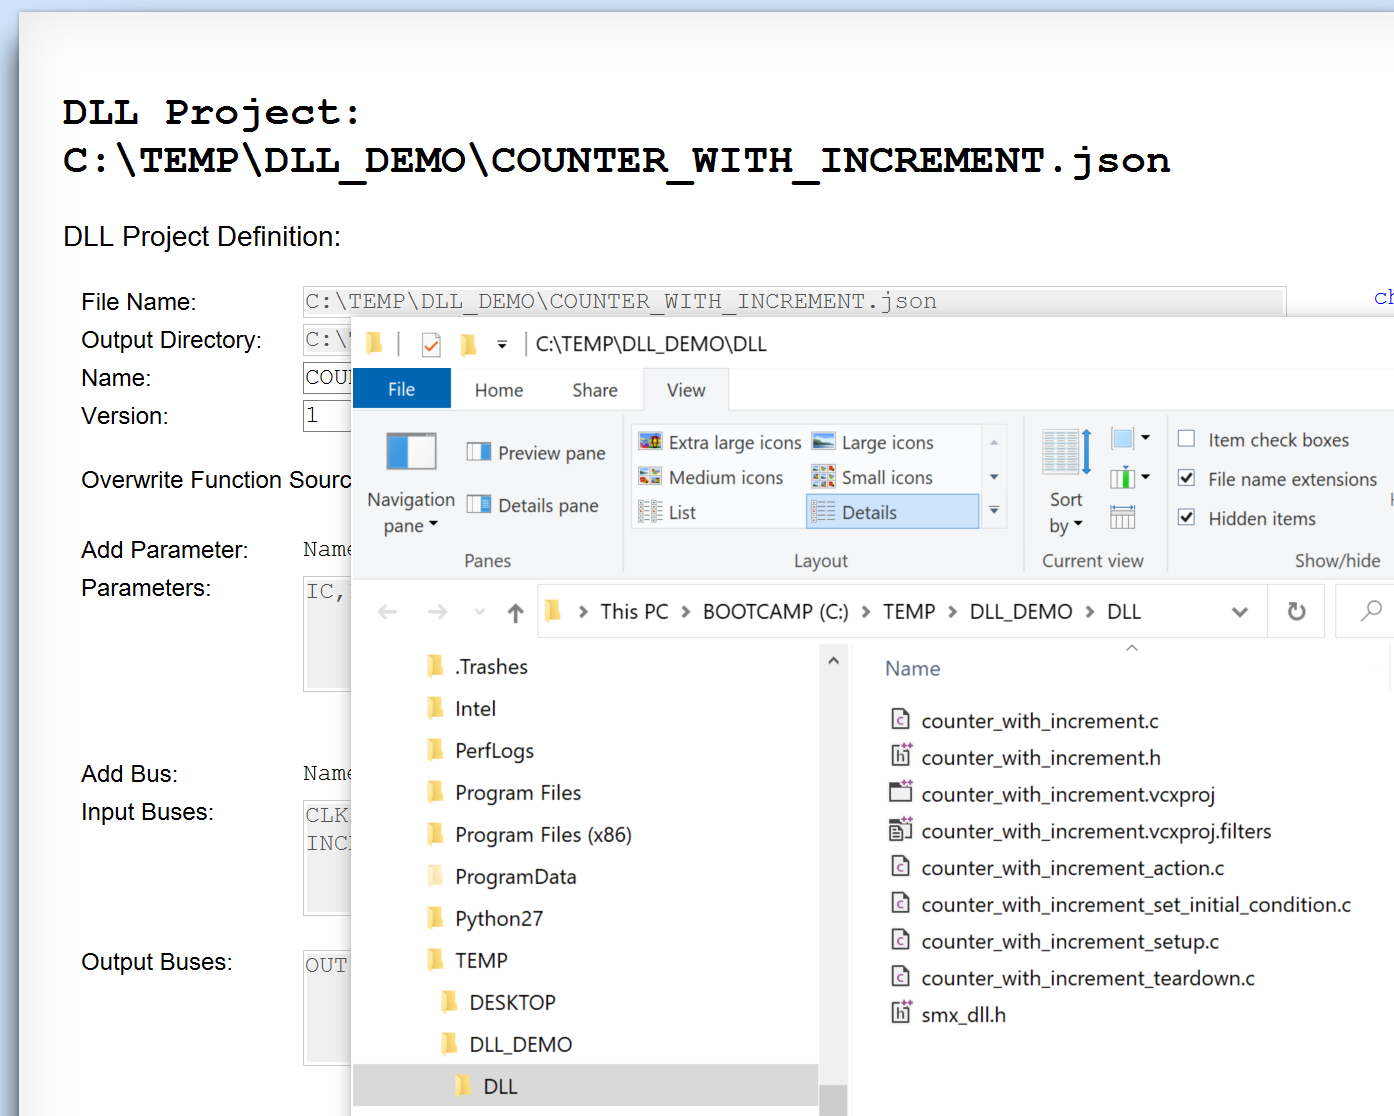Click the Up folder arrow

[515, 612]
